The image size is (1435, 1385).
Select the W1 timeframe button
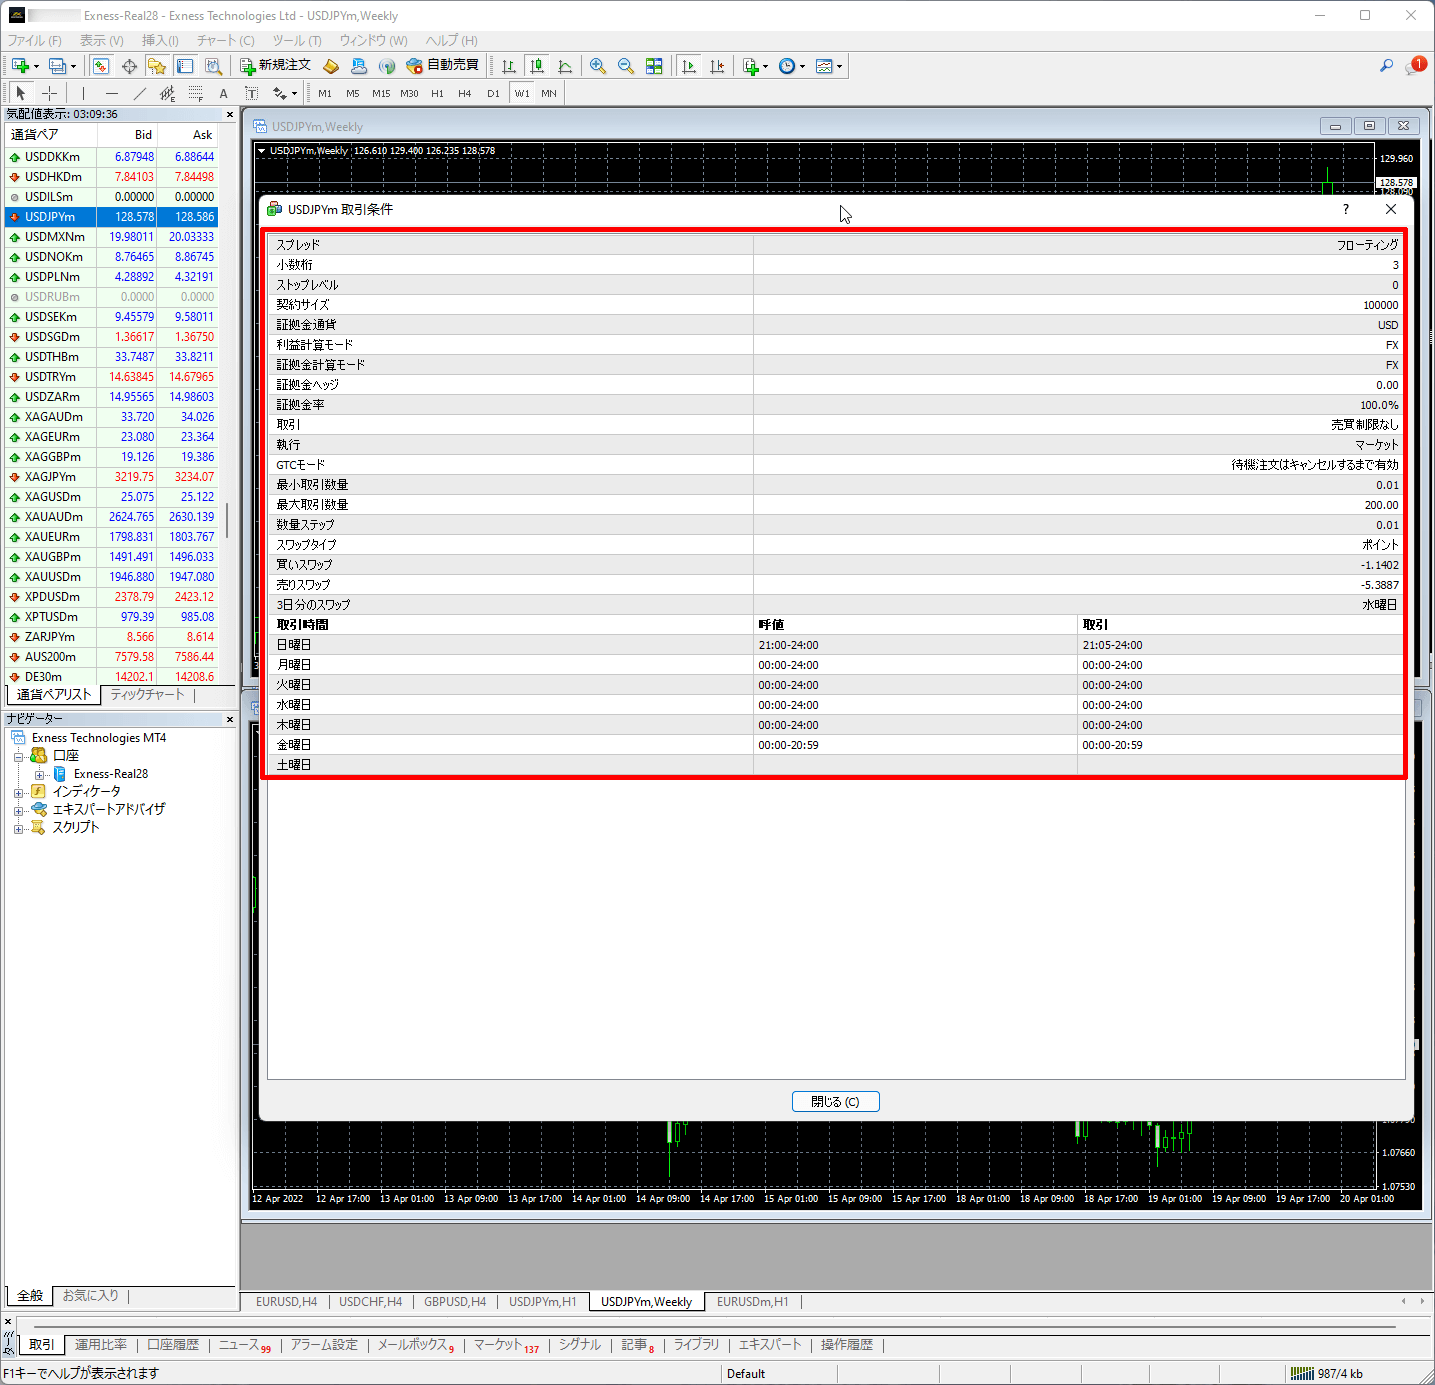[x=522, y=93]
